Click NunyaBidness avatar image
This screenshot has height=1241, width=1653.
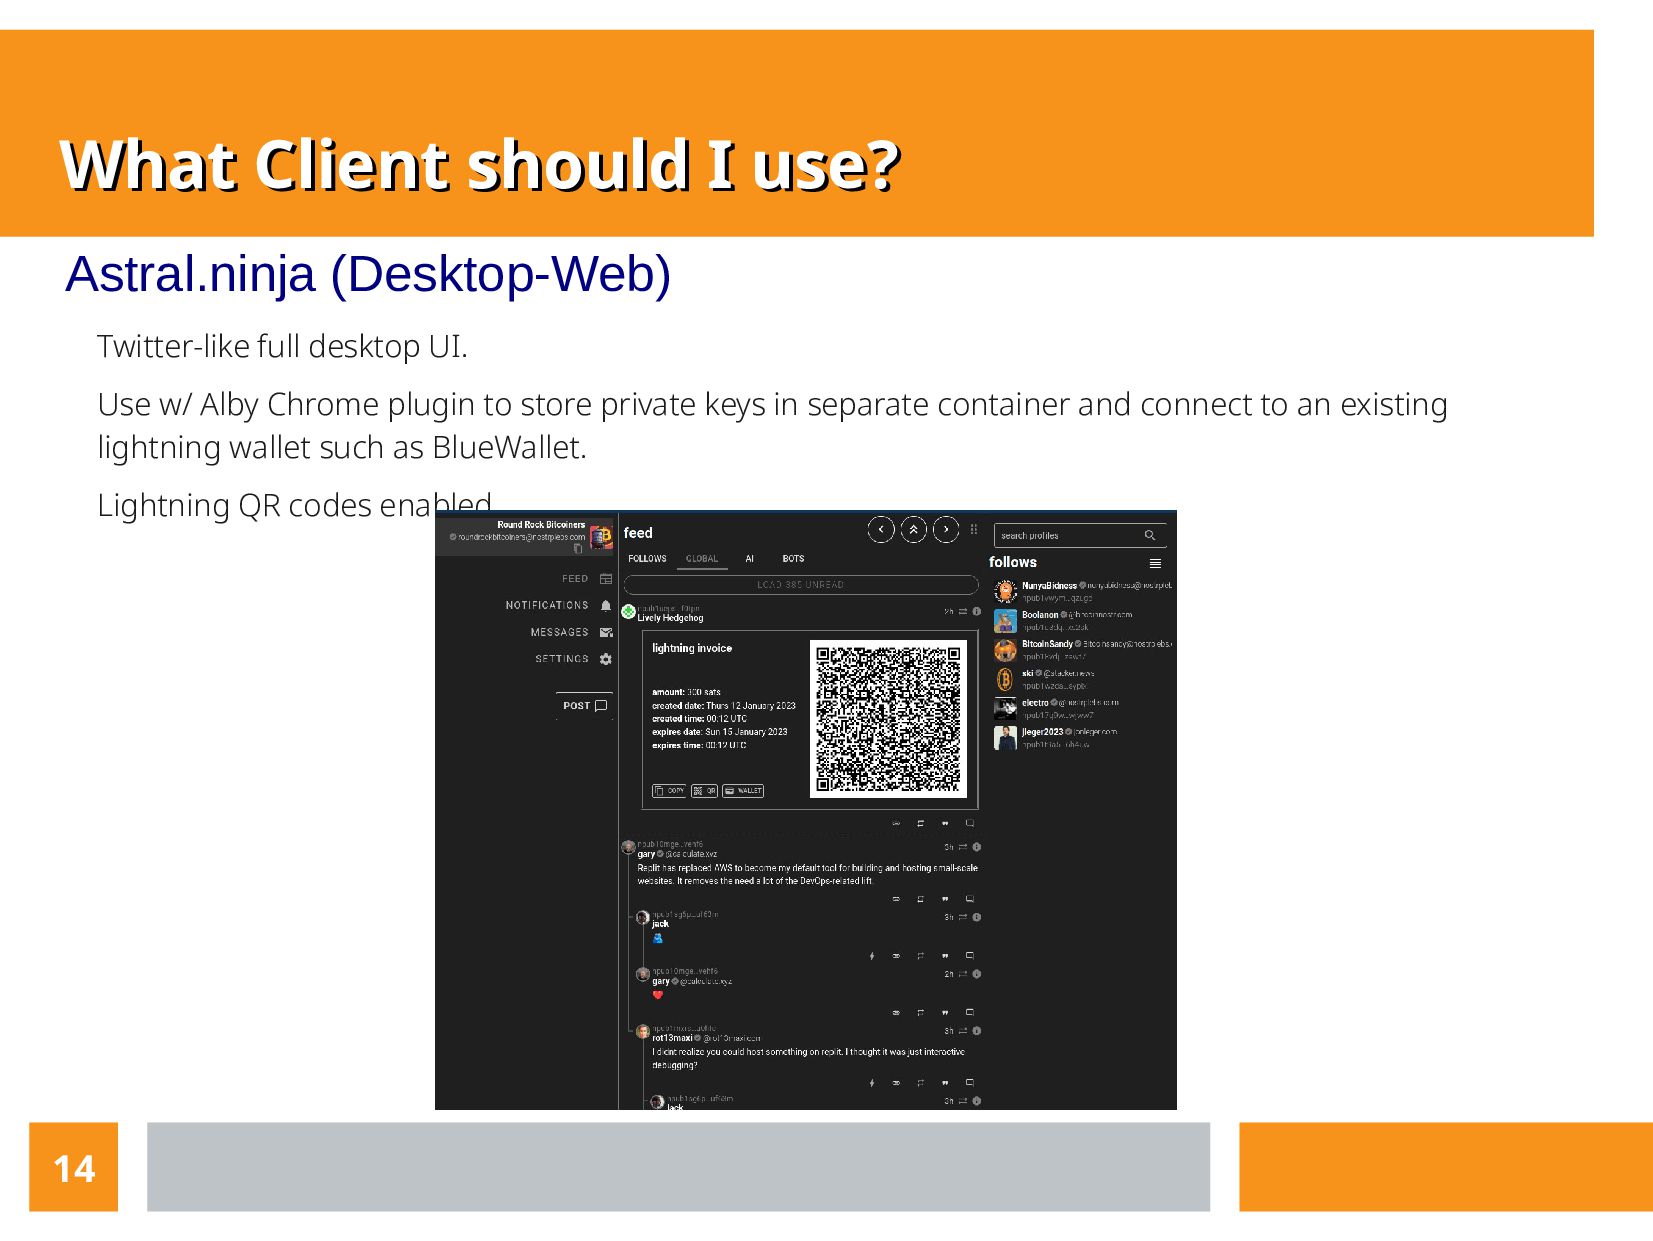click(1005, 592)
